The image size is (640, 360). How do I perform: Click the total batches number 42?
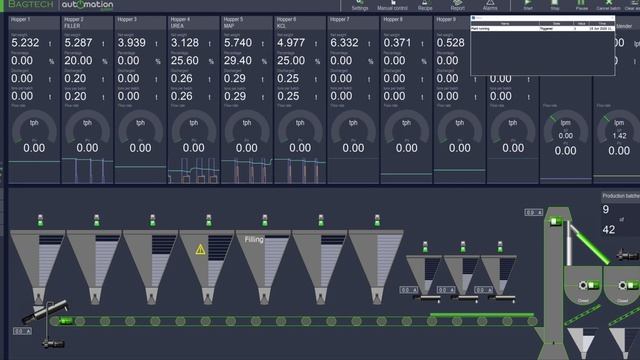(609, 229)
